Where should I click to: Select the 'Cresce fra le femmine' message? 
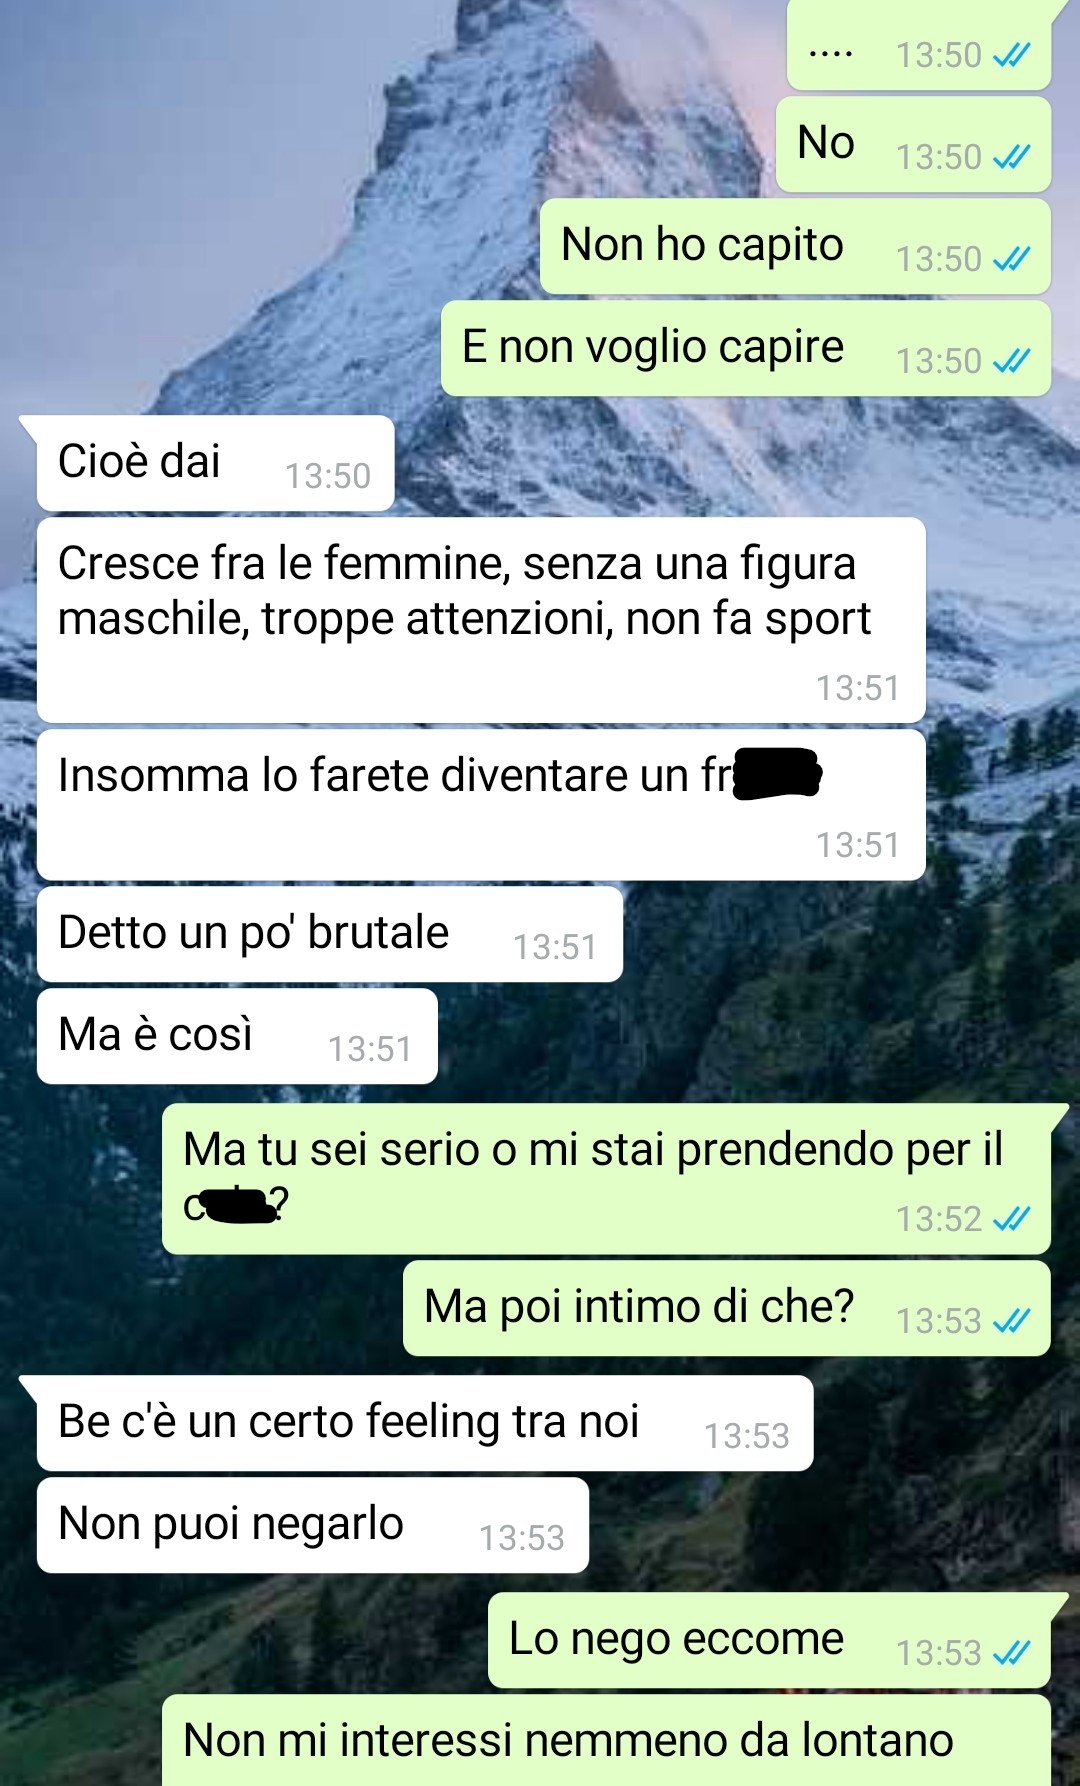[481, 620]
